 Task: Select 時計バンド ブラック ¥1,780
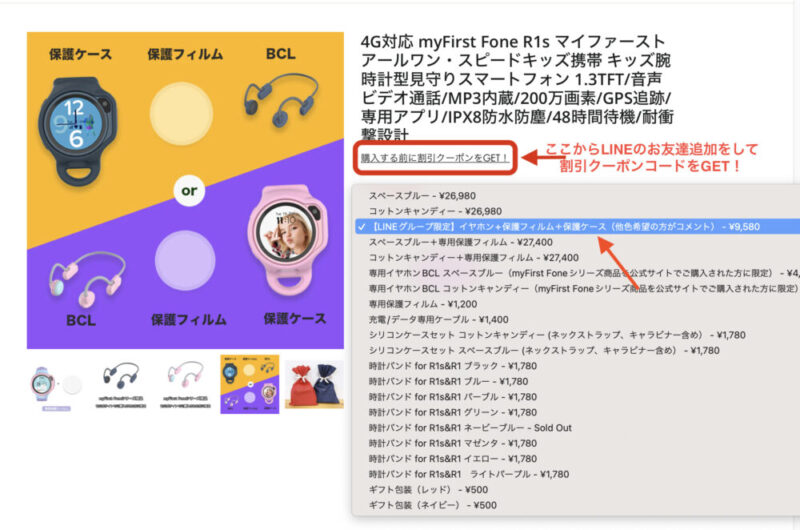tap(577, 366)
